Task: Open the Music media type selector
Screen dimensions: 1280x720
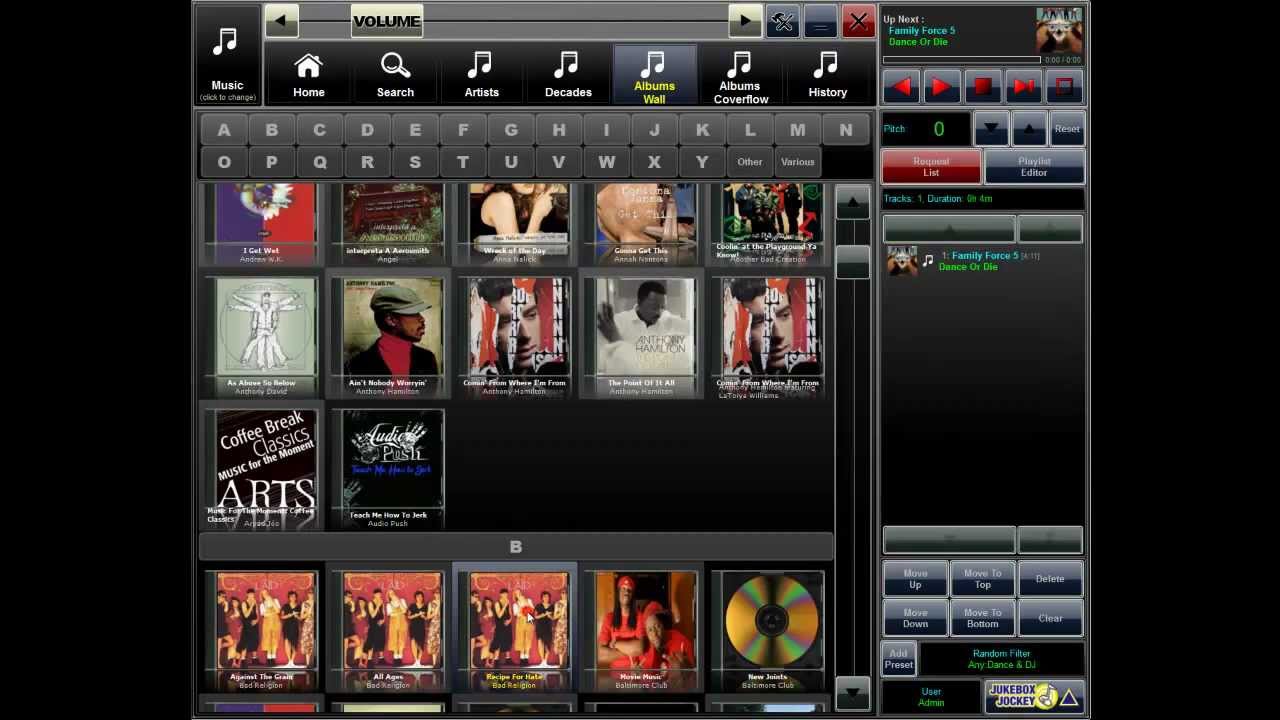Action: click(x=227, y=55)
